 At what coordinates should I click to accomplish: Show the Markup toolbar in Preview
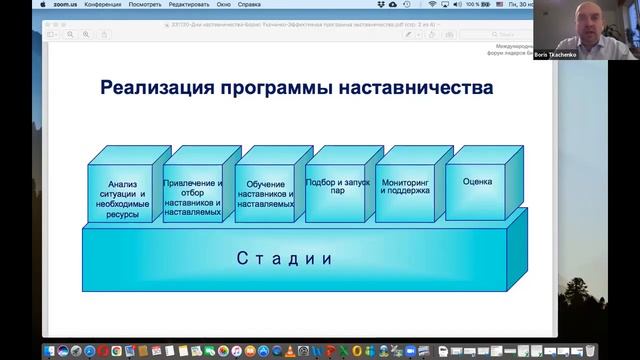point(449,35)
